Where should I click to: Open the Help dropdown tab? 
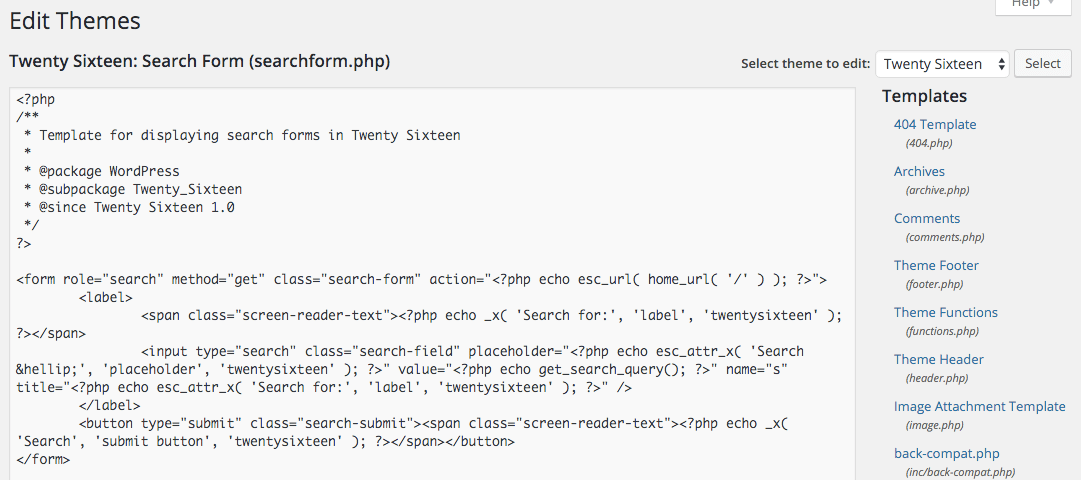point(1033,5)
